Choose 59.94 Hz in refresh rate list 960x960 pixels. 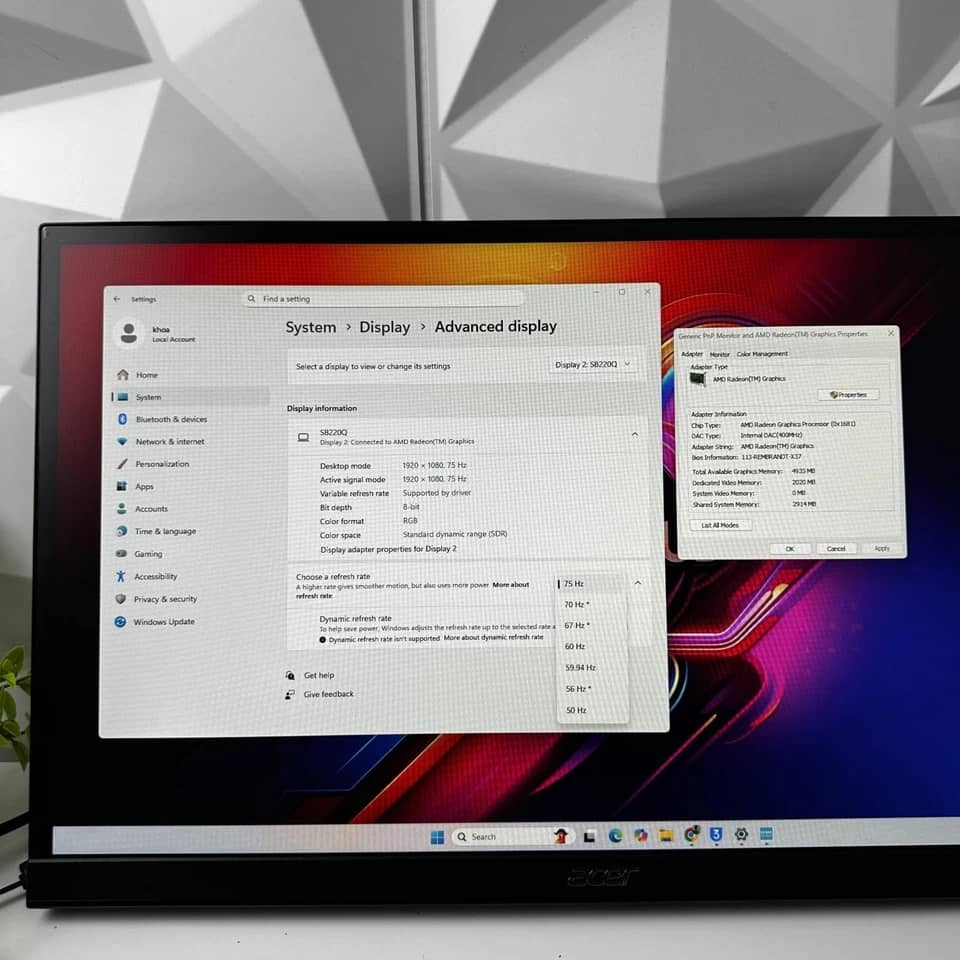[x=593, y=667]
